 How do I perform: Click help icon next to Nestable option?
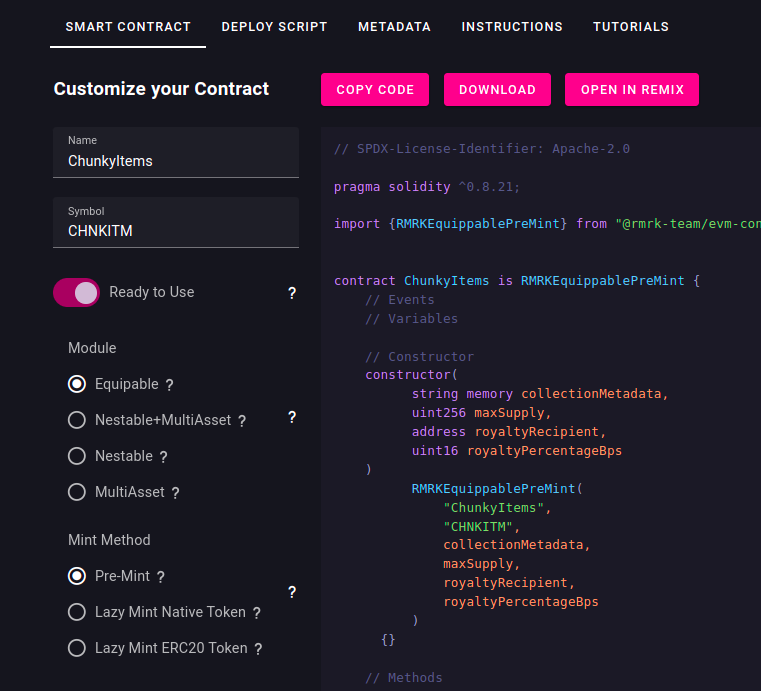click(x=163, y=457)
